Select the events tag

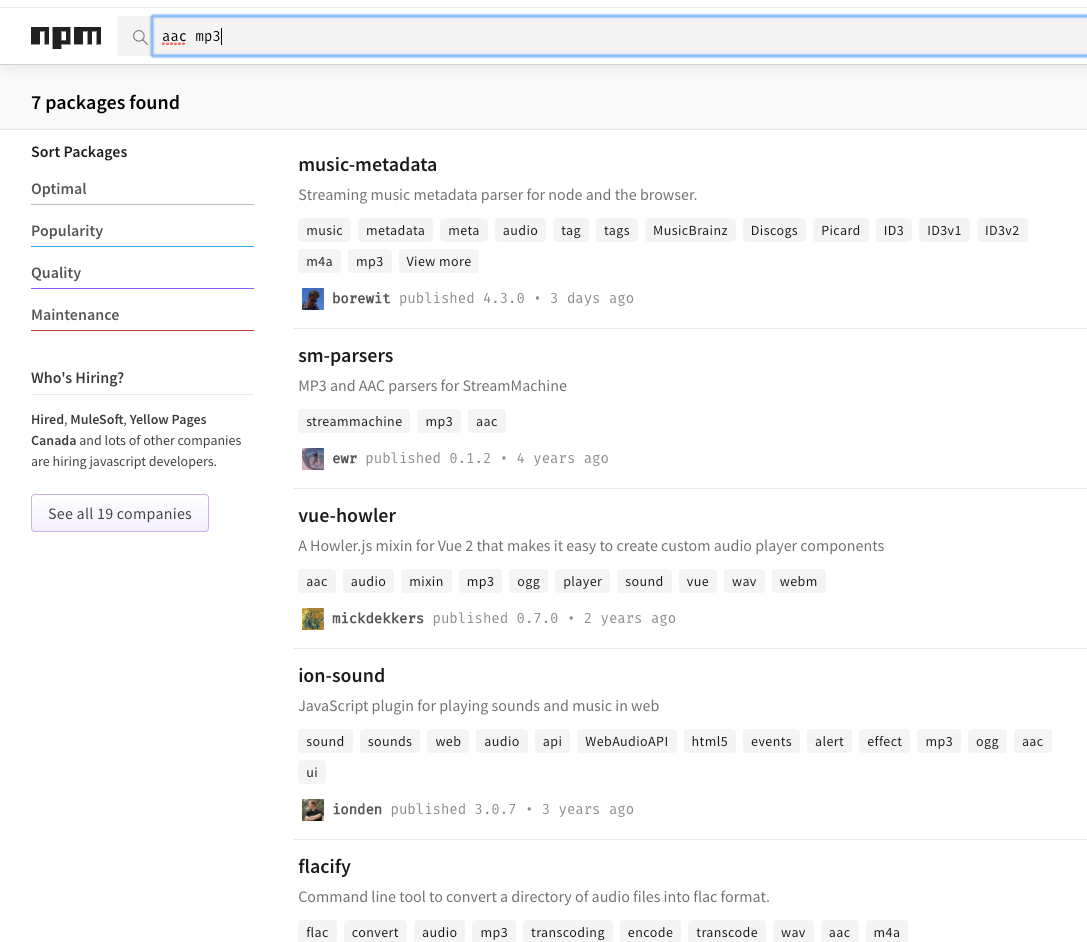(772, 742)
